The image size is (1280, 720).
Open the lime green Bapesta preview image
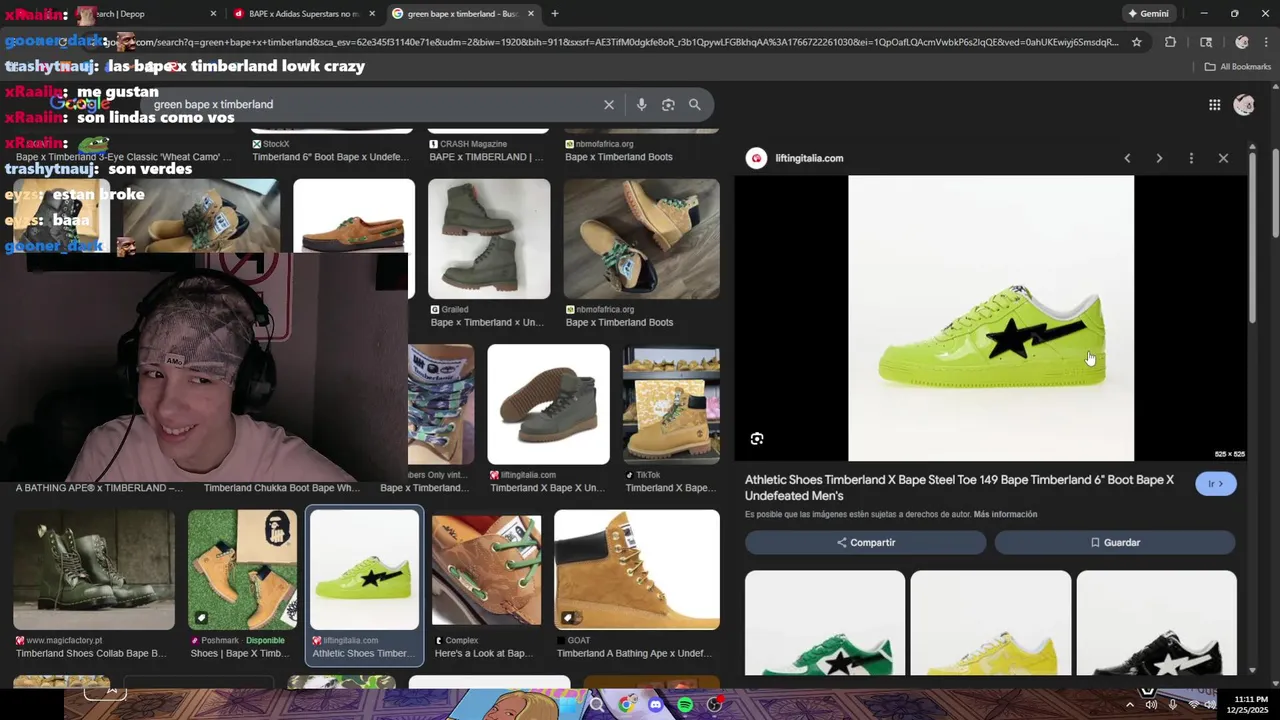[x=991, y=318]
